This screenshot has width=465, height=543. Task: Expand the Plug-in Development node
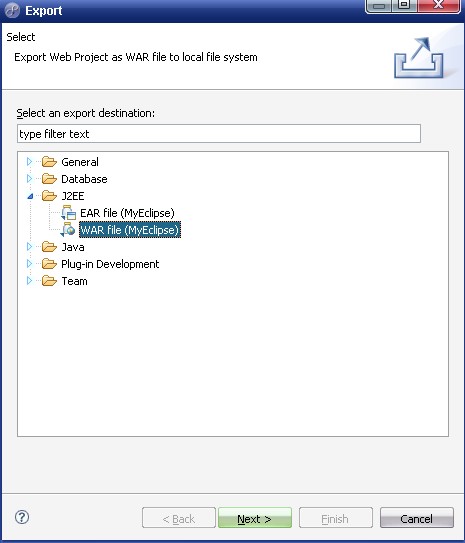(29, 264)
